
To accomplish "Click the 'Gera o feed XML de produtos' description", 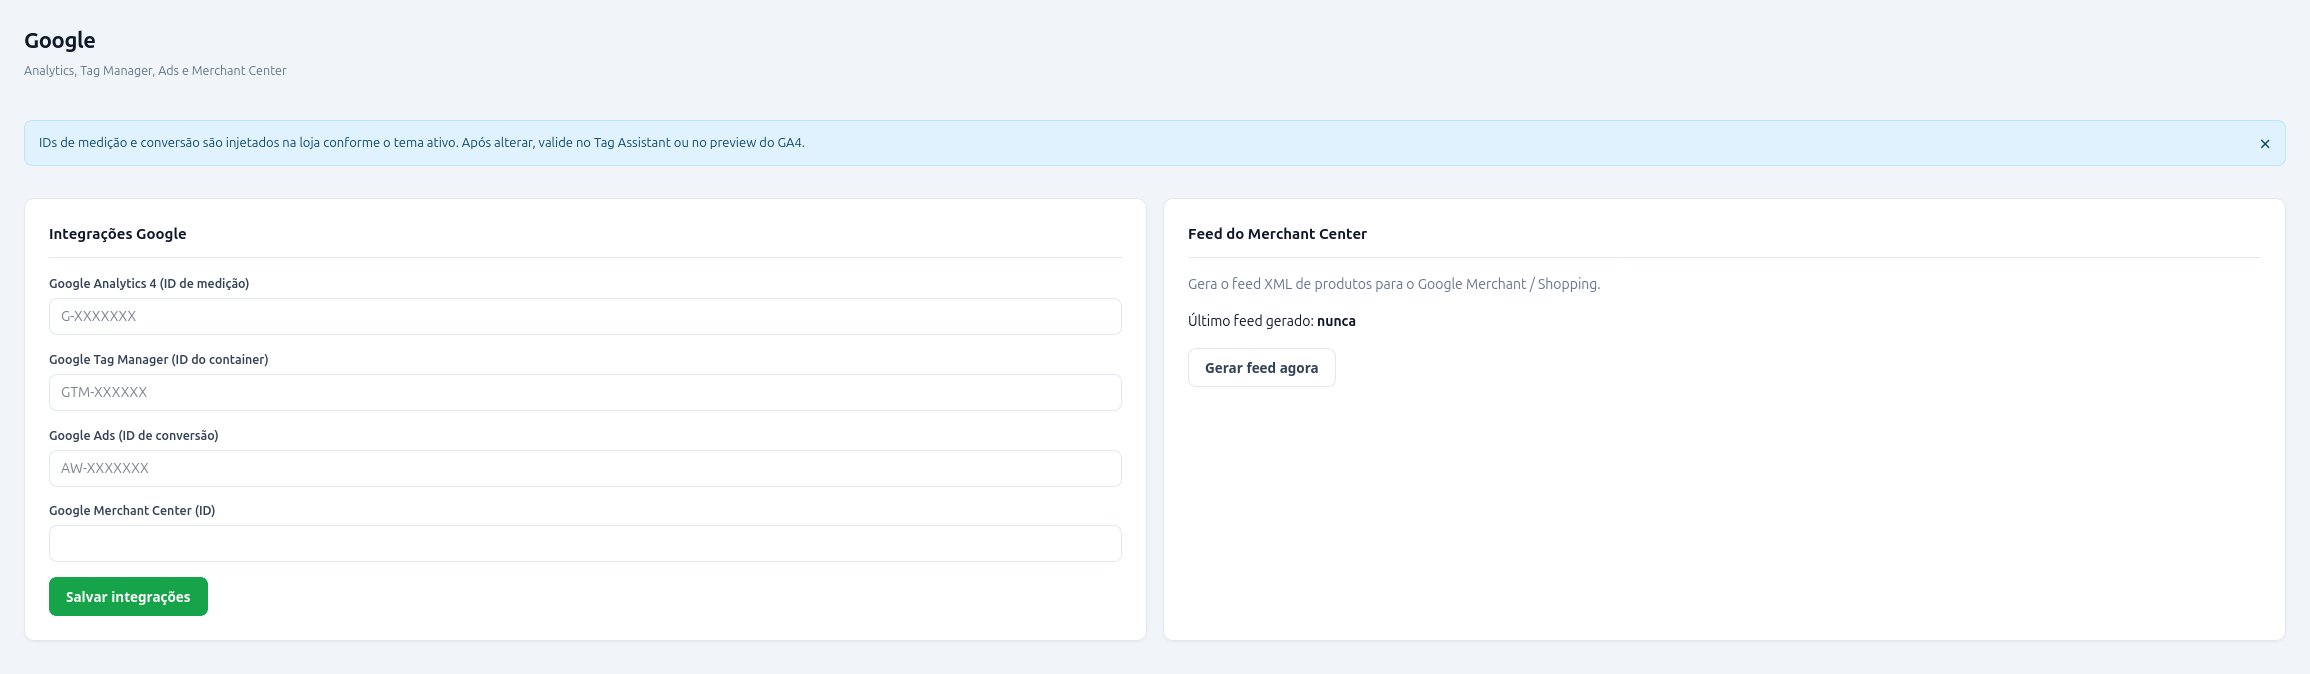I will (x=1394, y=284).
